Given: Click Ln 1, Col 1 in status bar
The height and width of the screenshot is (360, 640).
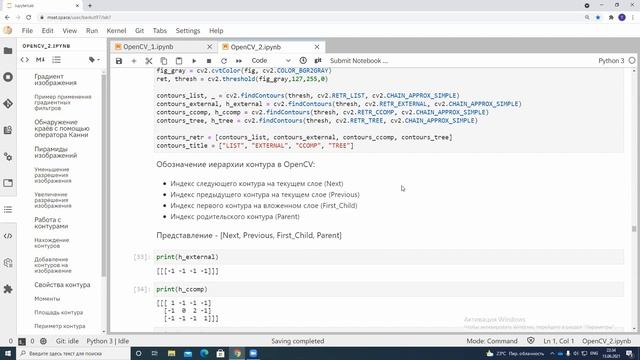Looking at the screenshot, I should pyautogui.click(x=558, y=341).
